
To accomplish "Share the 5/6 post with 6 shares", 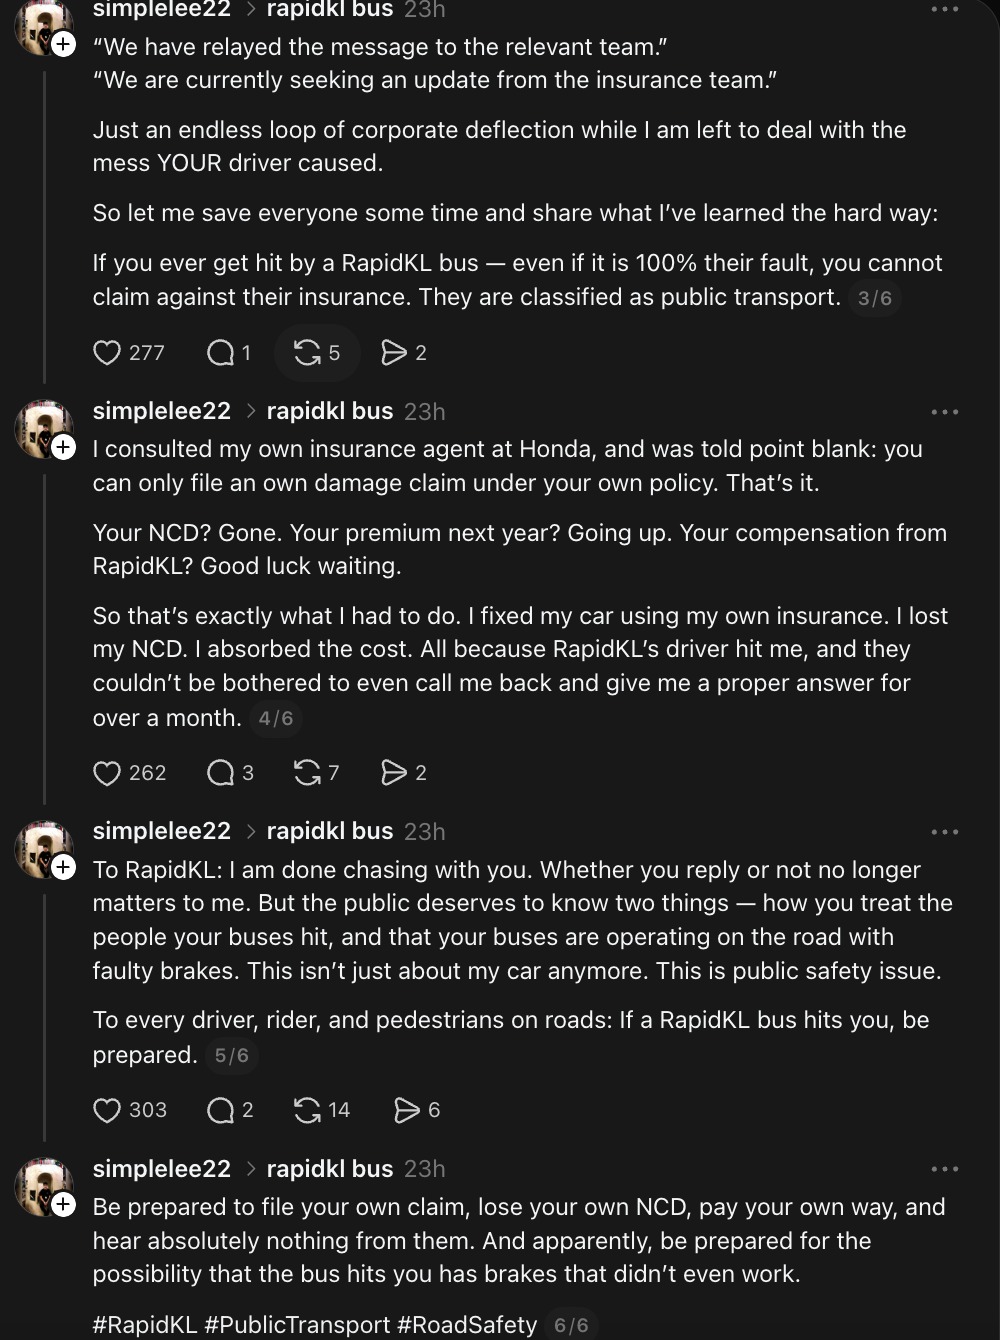I will pyautogui.click(x=407, y=1110).
